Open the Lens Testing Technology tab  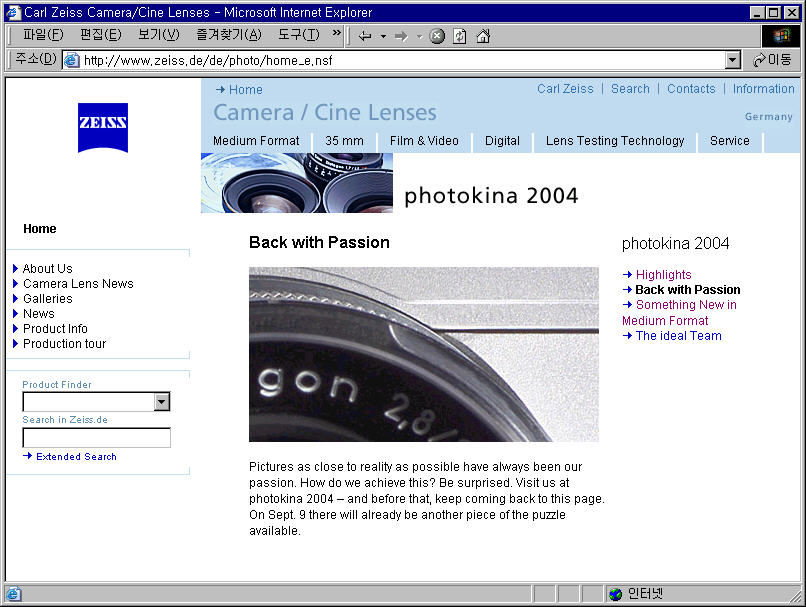(x=615, y=141)
